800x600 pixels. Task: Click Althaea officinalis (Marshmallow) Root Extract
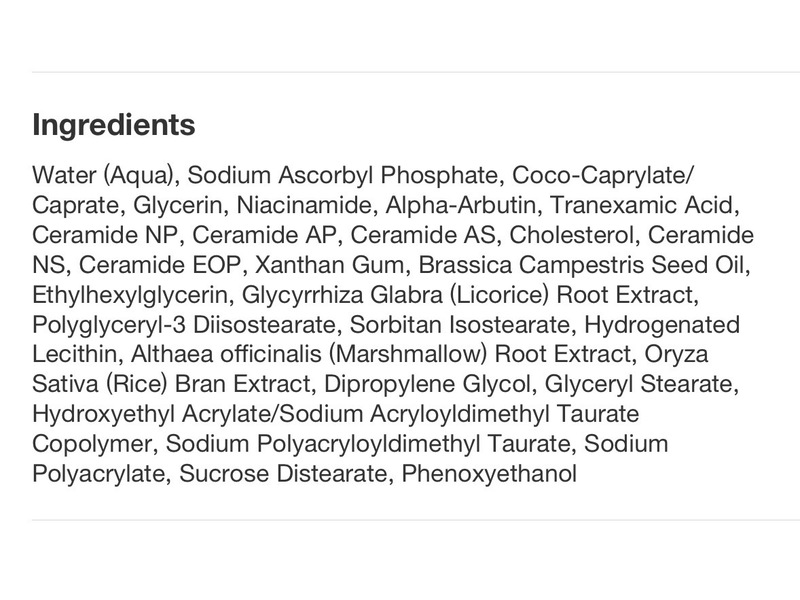pos(380,355)
